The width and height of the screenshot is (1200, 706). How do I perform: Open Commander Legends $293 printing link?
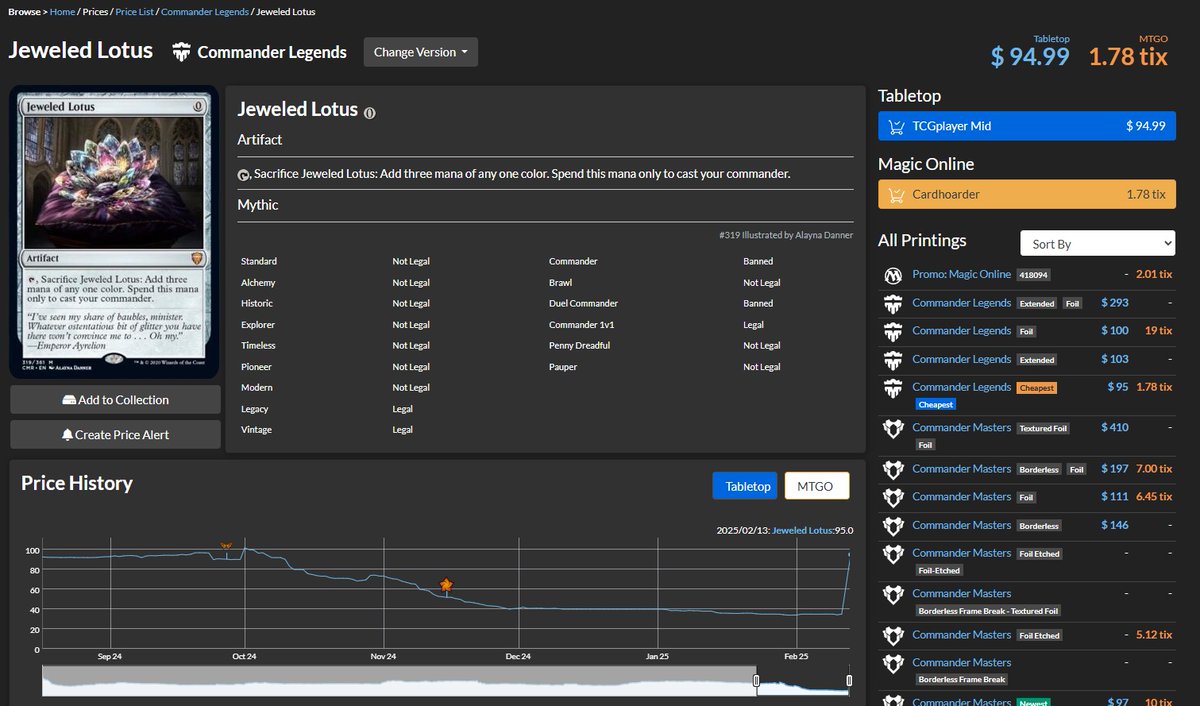(x=962, y=302)
